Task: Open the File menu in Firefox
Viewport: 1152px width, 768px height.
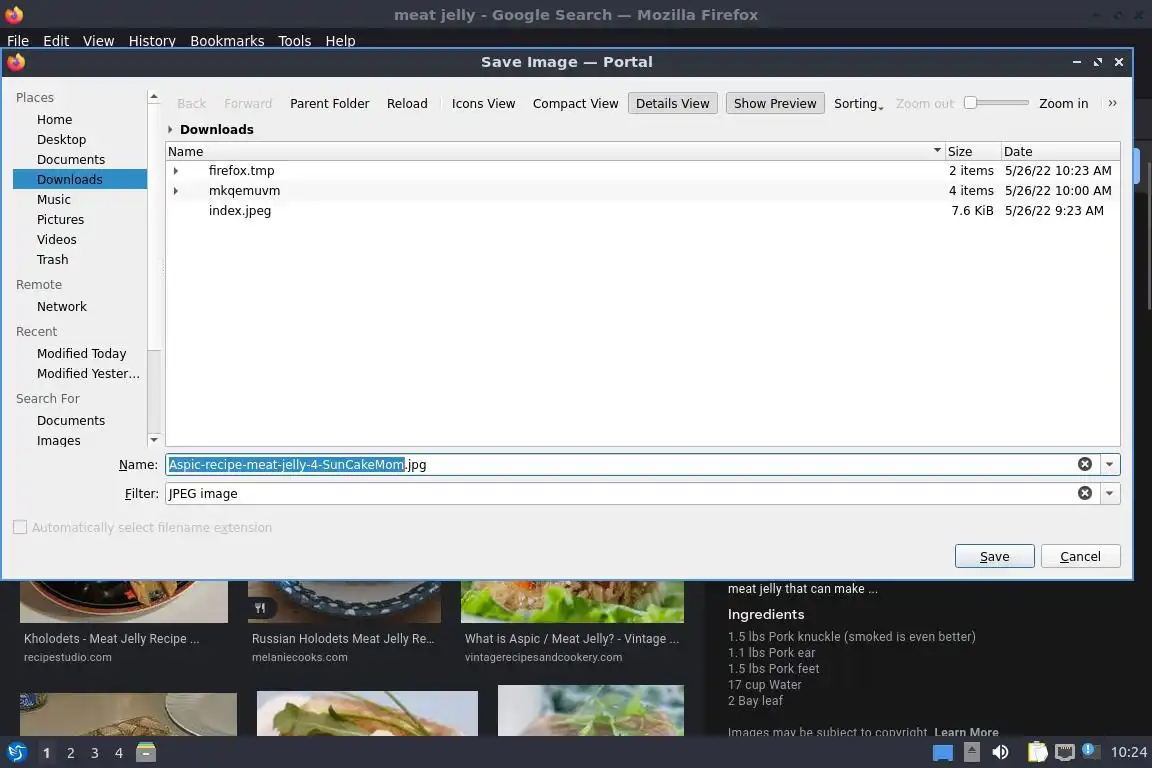Action: [x=18, y=40]
